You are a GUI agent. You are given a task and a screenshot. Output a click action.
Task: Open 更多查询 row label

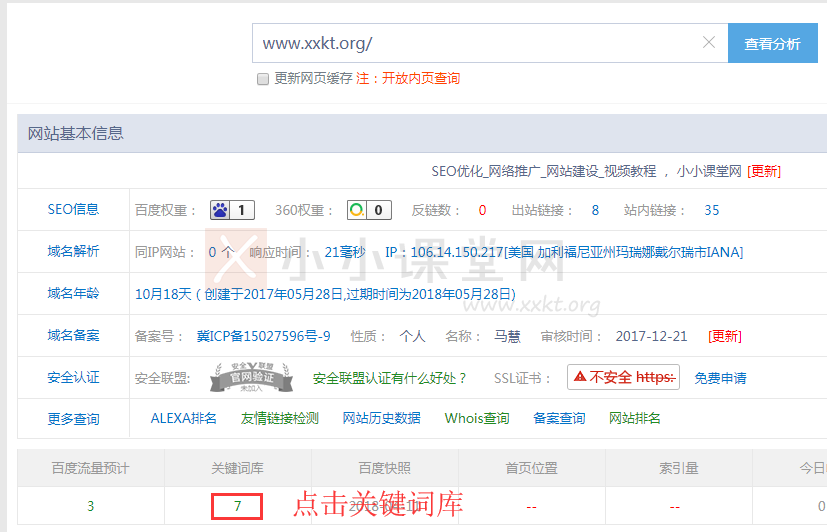click(x=73, y=419)
